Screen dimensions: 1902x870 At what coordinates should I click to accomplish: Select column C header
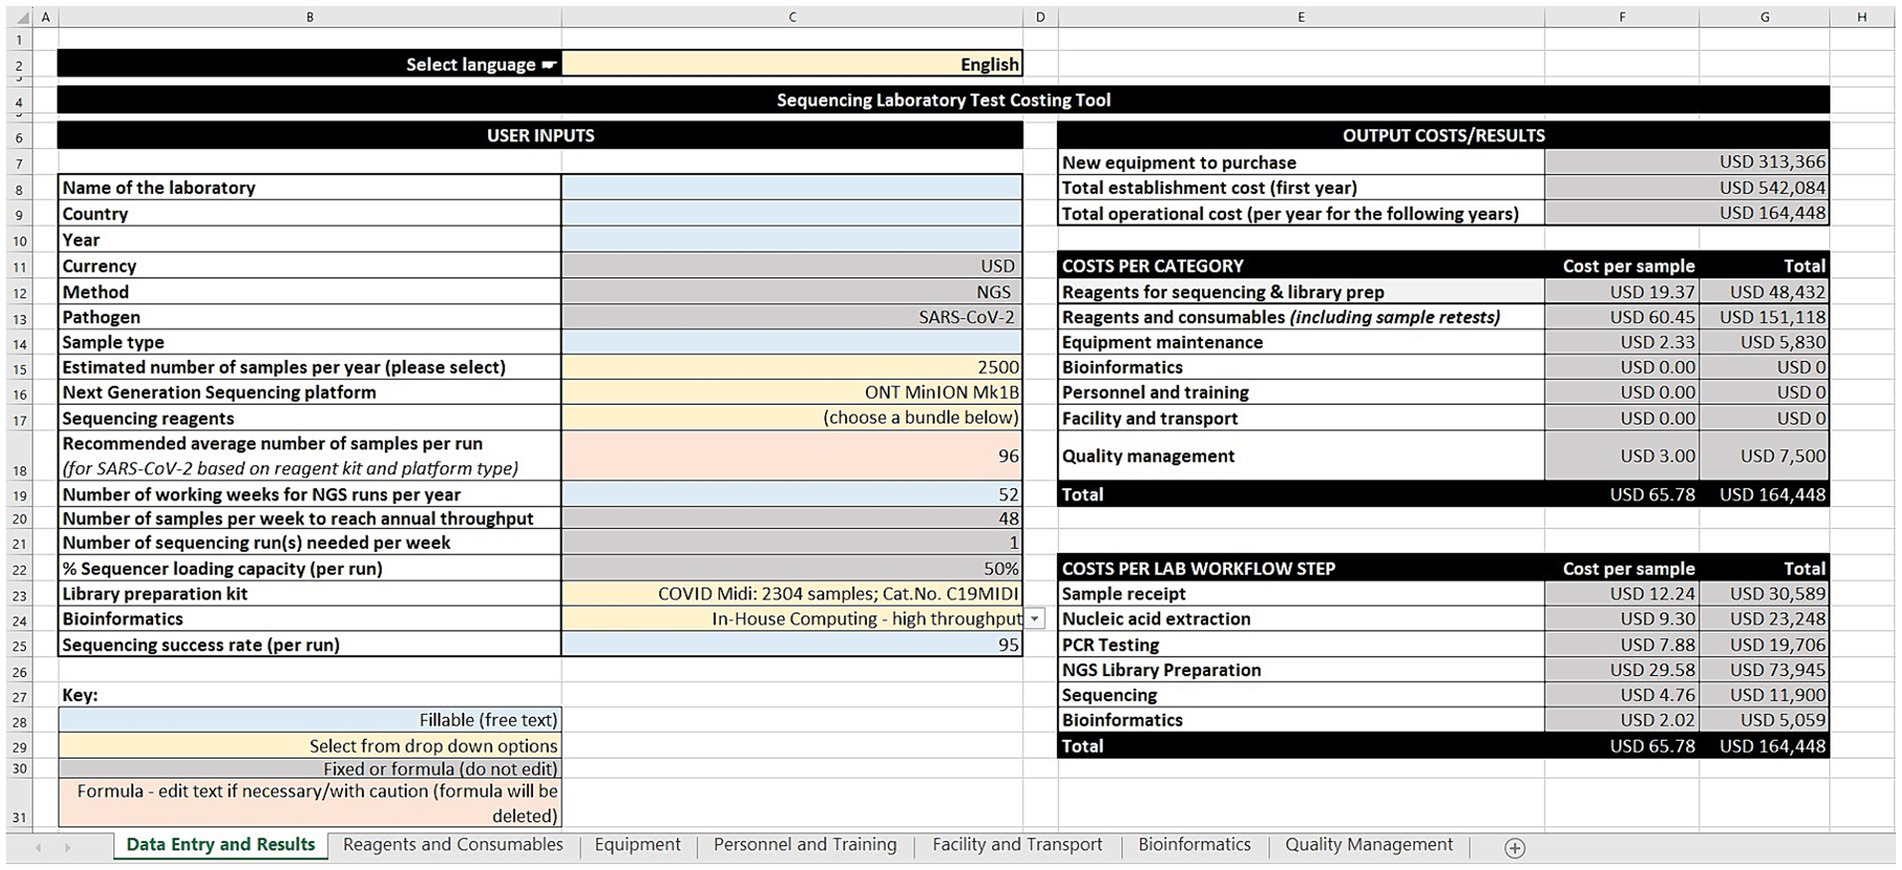[792, 17]
